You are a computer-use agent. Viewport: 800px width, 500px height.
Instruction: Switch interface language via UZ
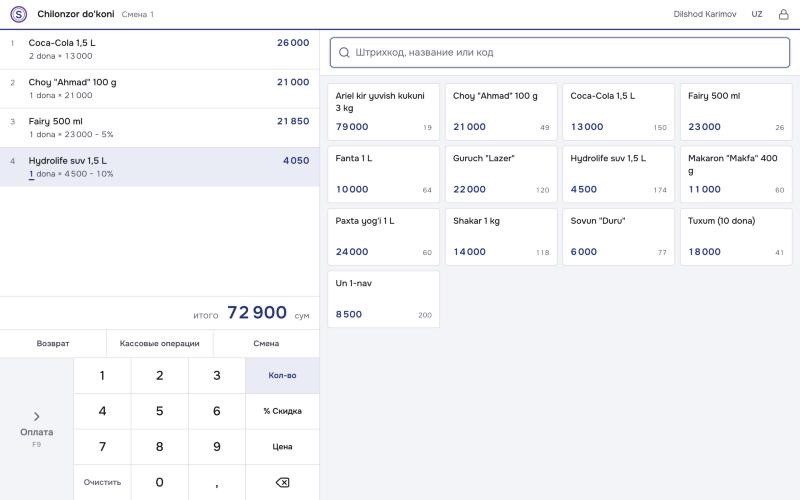pyautogui.click(x=757, y=14)
